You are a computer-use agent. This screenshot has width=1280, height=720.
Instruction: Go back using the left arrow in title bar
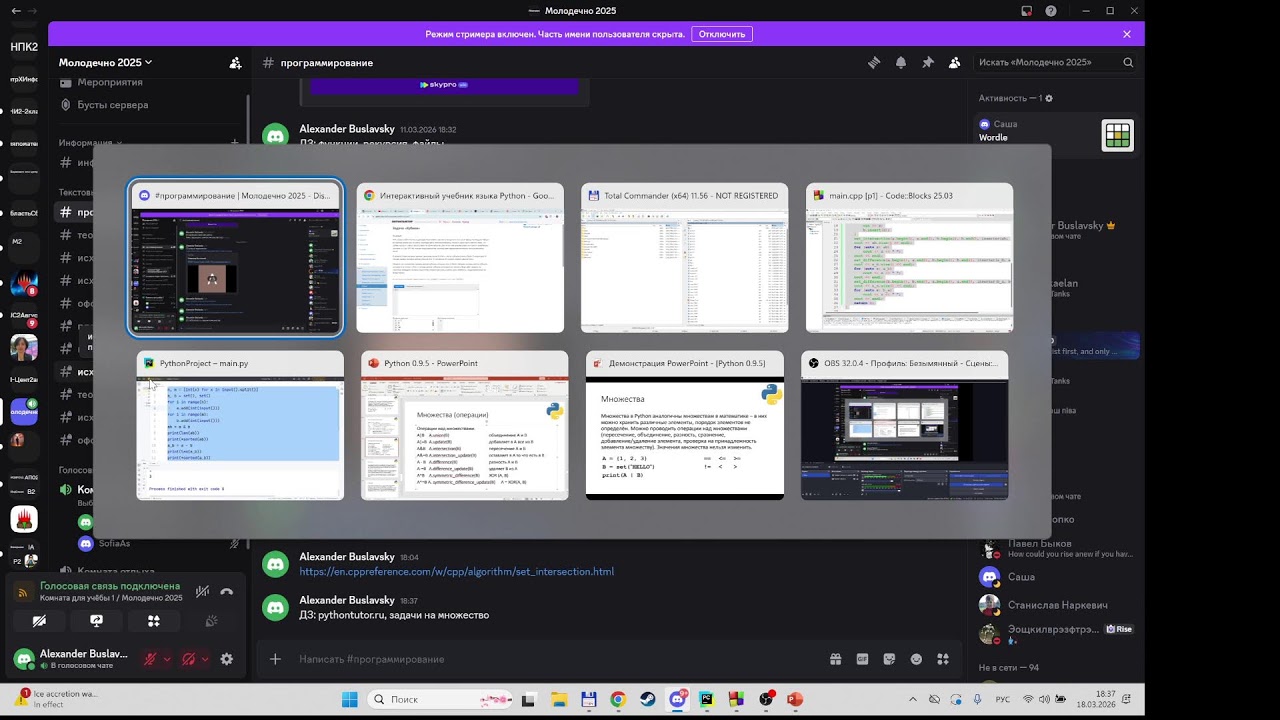tap(15, 11)
